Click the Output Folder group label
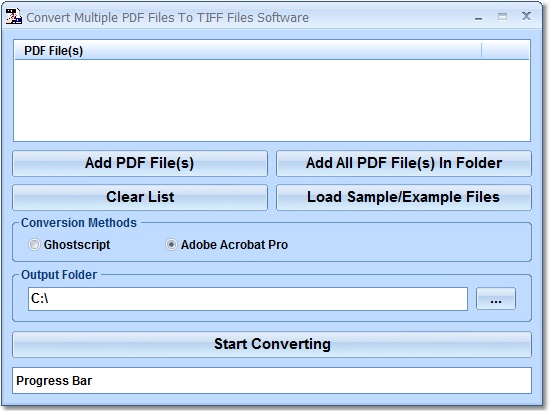 tap(59, 275)
